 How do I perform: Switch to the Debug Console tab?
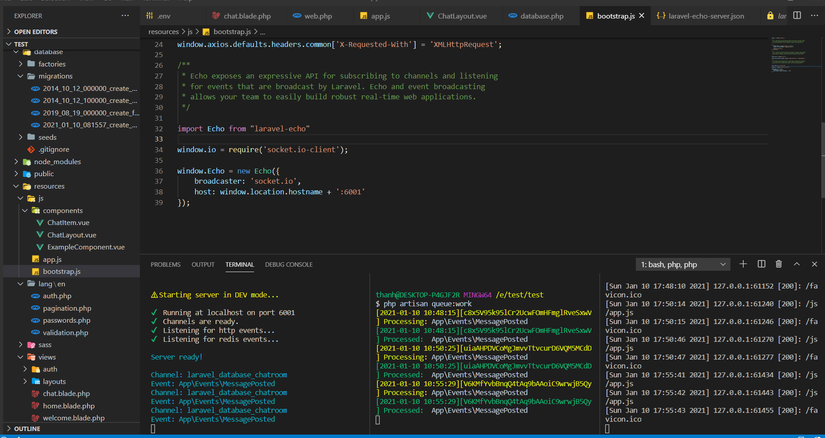(289, 264)
